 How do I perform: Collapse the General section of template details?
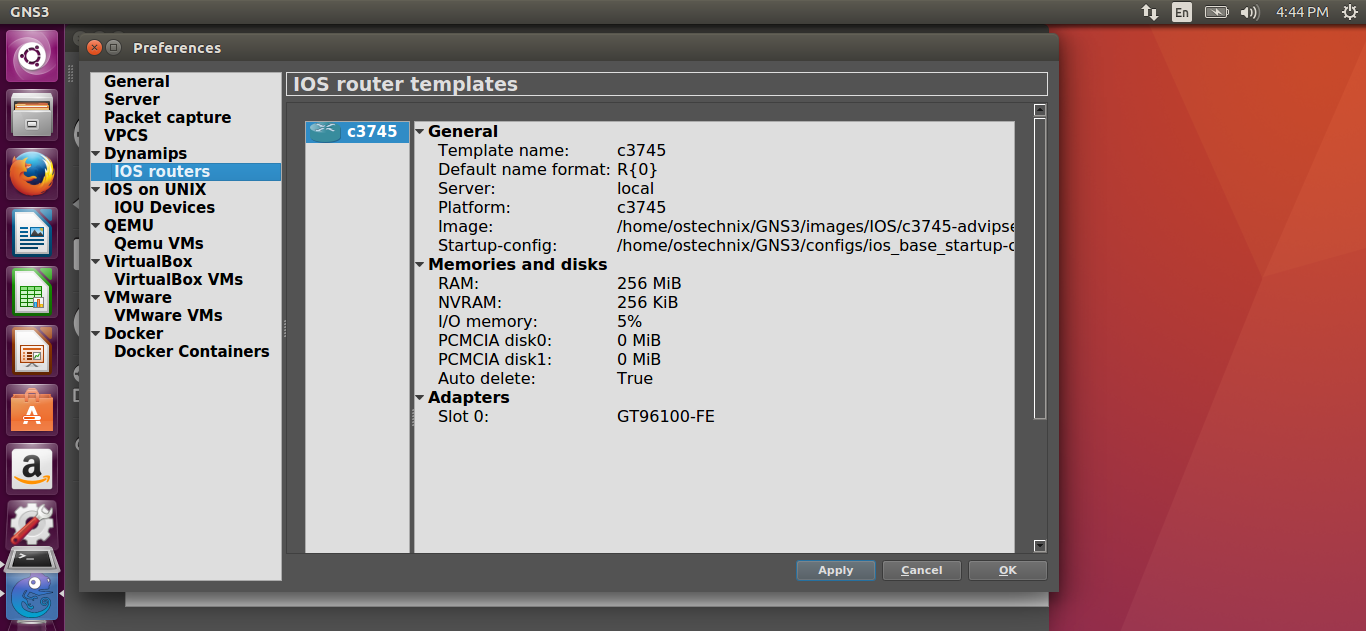420,132
